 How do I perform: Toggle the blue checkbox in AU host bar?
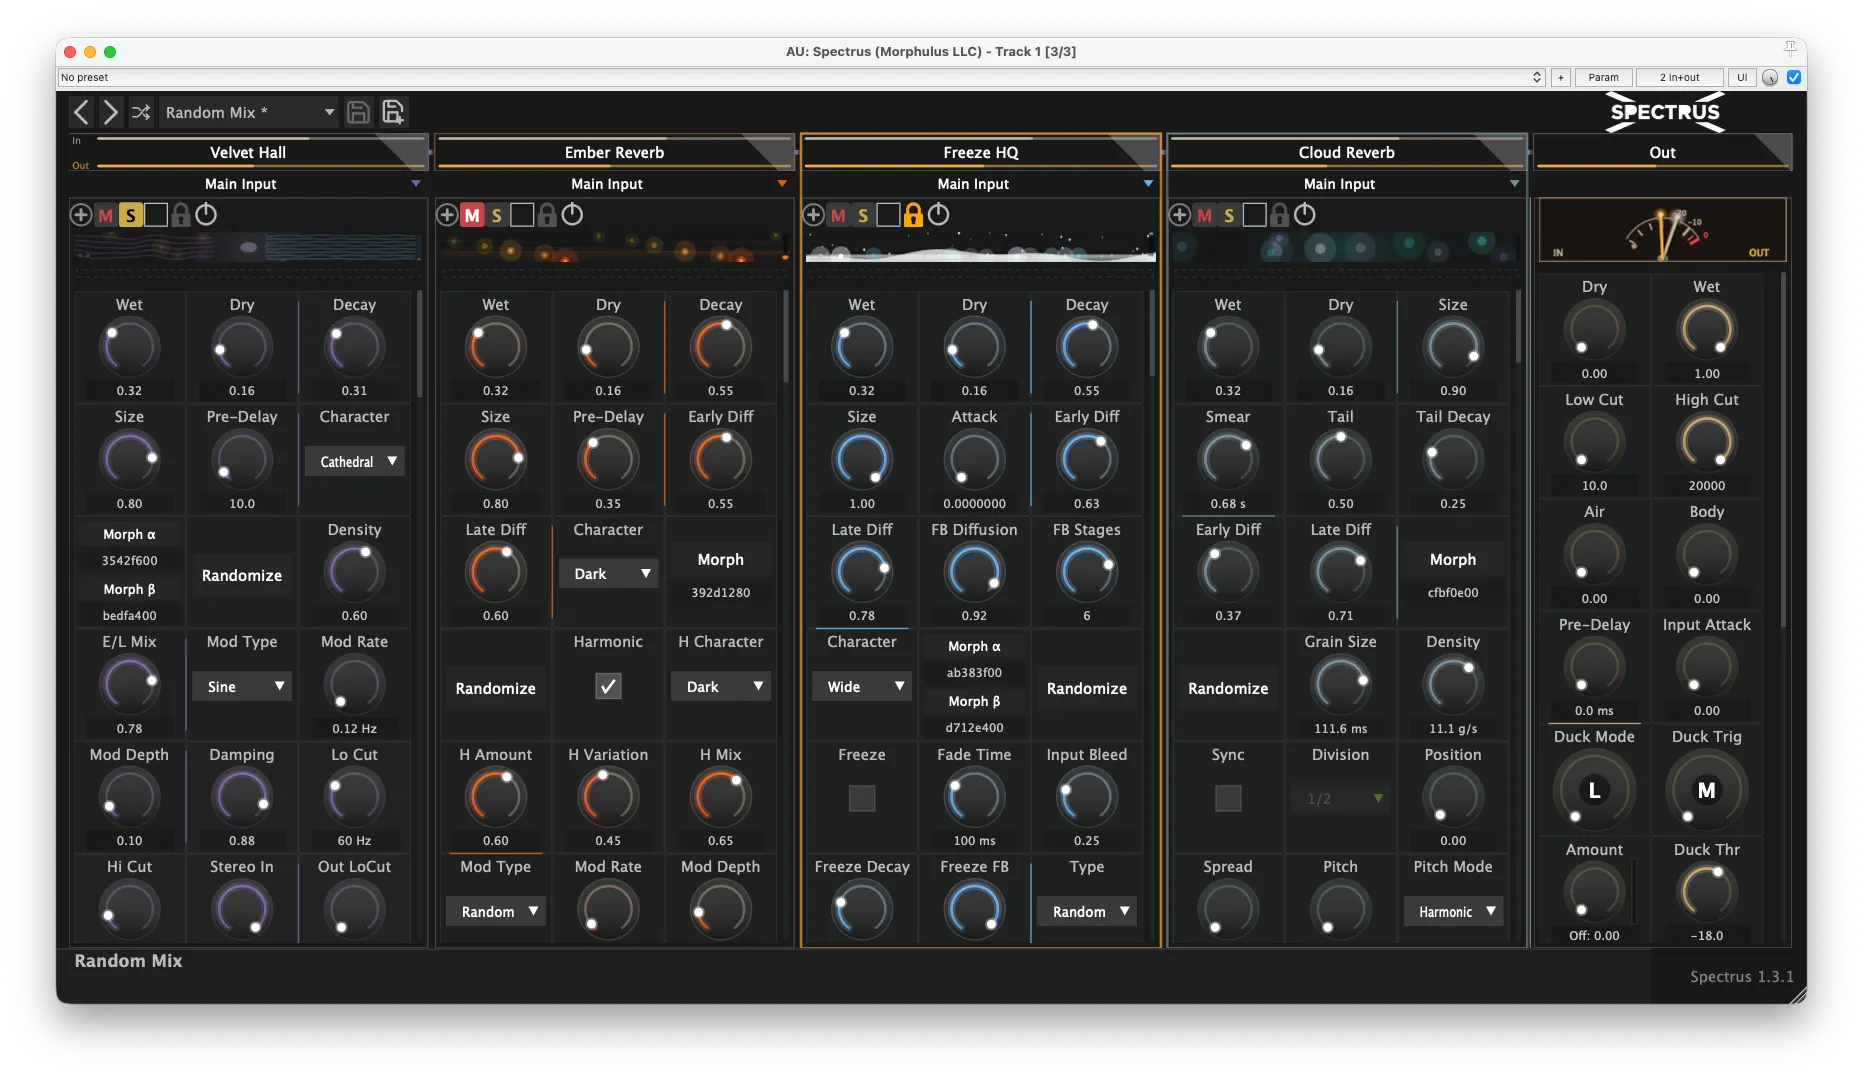1794,77
